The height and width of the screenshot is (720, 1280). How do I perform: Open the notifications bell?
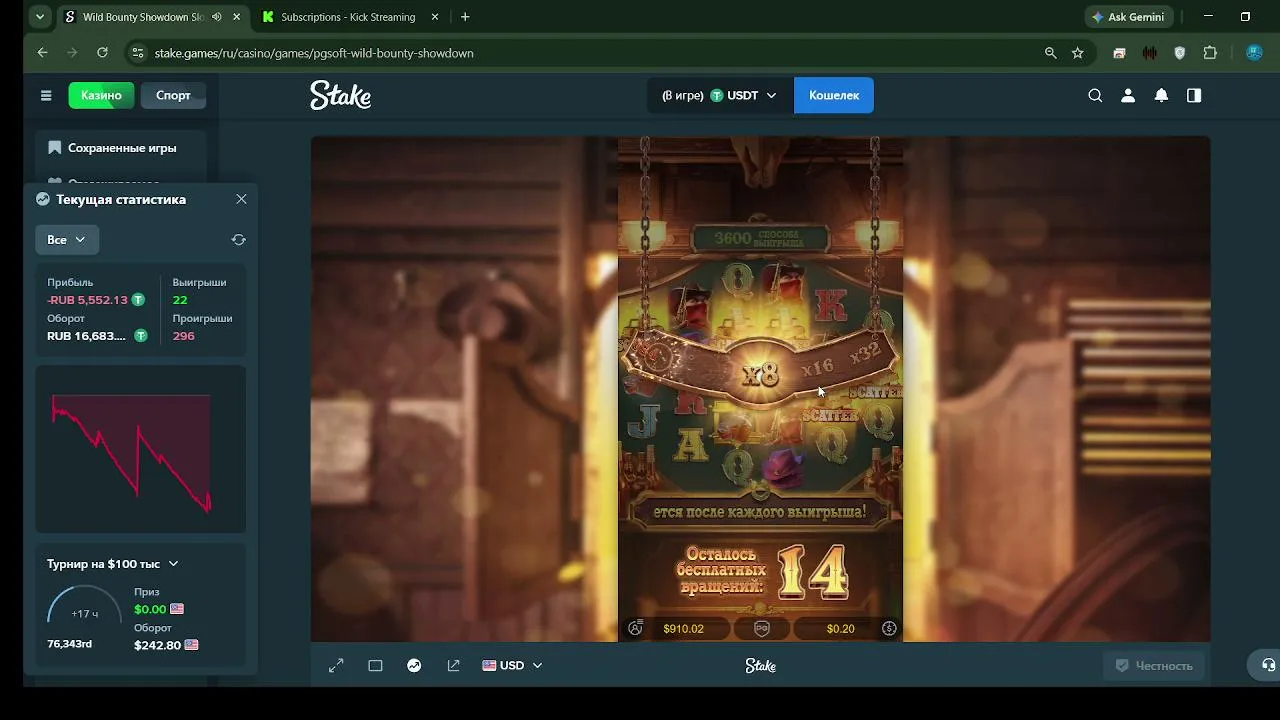1161,96
